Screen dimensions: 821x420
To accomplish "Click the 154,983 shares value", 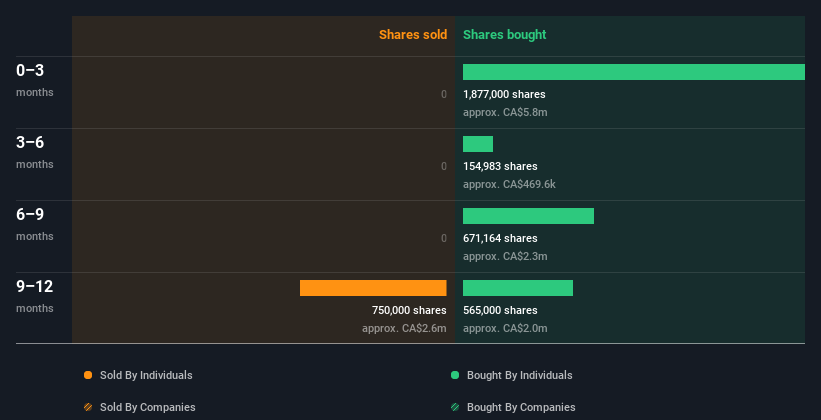I will coord(500,166).
